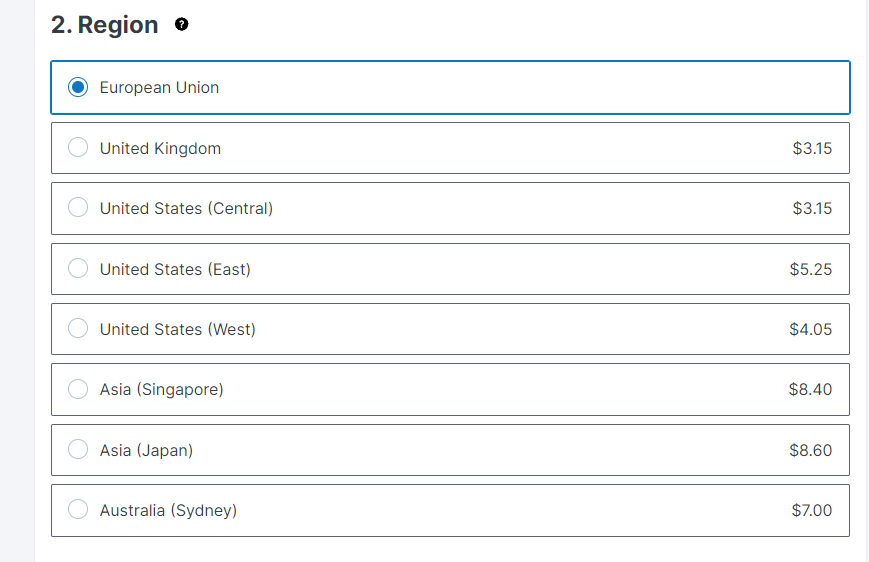This screenshot has height=562, width=869.
Task: Select the Asia (Japan) radio button
Action: tap(78, 449)
